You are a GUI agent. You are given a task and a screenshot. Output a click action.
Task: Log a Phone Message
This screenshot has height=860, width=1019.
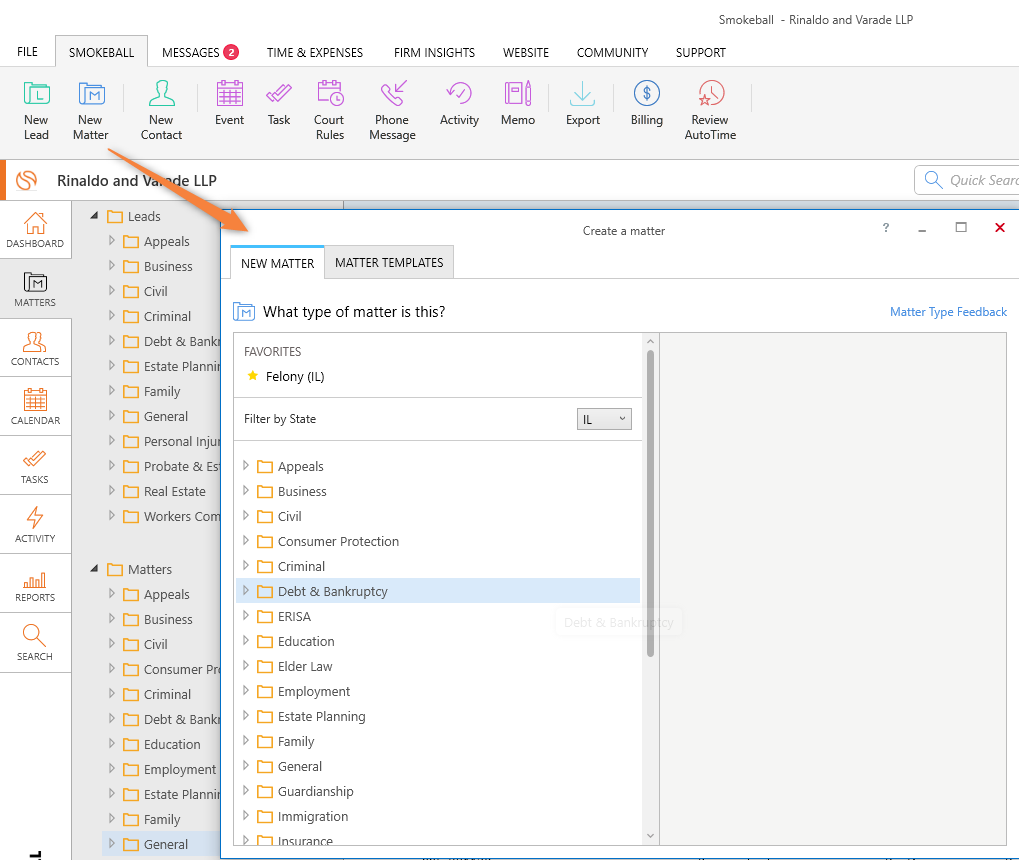tap(393, 110)
